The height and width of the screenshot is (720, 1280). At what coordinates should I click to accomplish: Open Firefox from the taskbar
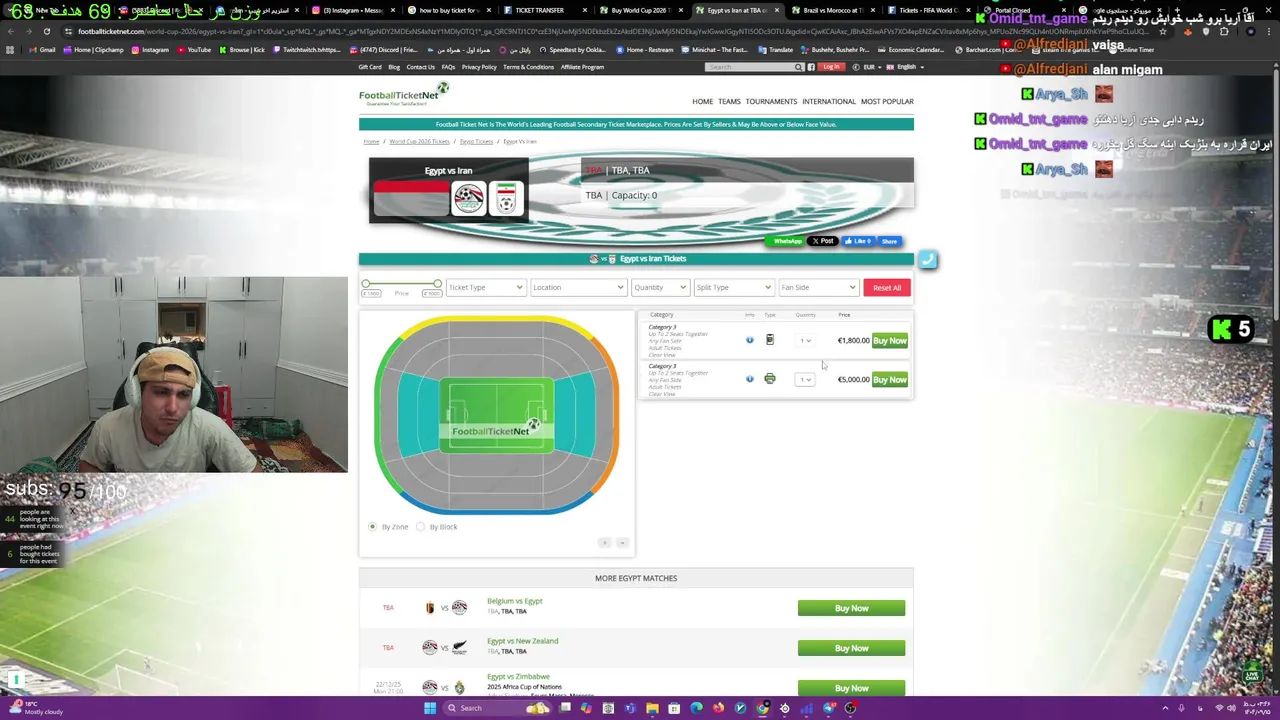pos(718,708)
